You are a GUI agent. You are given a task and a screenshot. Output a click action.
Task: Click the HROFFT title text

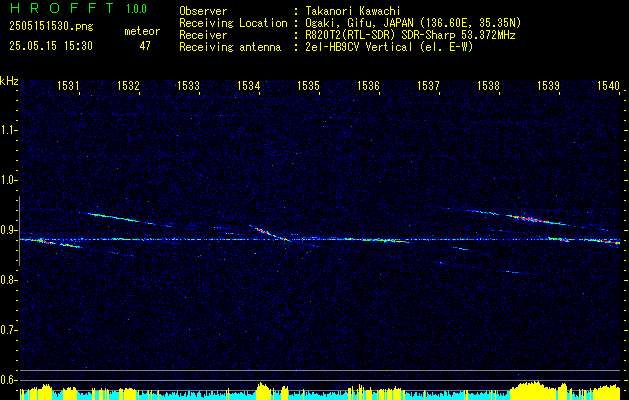coord(62,8)
